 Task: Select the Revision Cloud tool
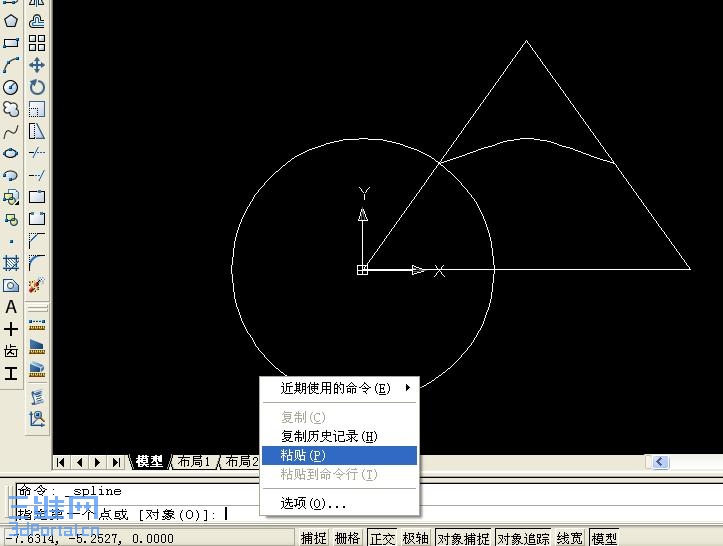coord(11,109)
